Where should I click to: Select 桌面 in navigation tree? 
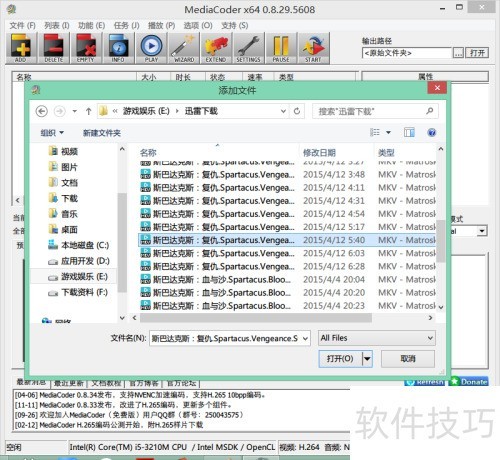pyautogui.click(x=63, y=229)
